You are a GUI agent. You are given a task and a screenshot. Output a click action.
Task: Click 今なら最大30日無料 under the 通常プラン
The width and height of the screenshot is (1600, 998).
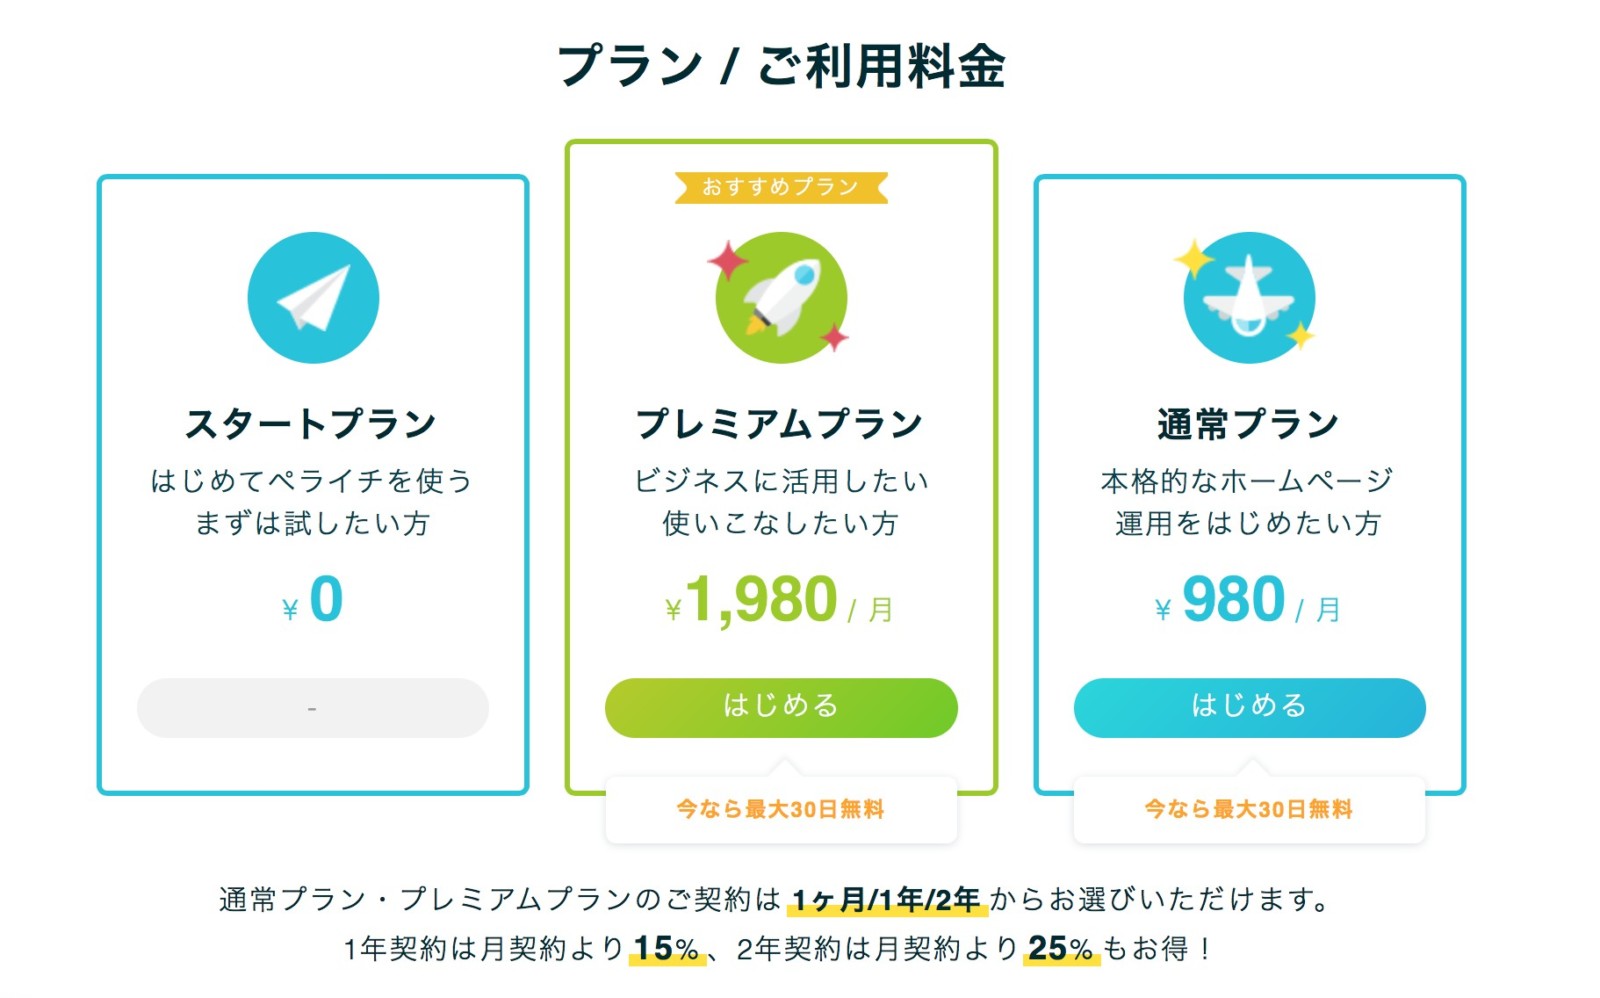click(x=1248, y=809)
